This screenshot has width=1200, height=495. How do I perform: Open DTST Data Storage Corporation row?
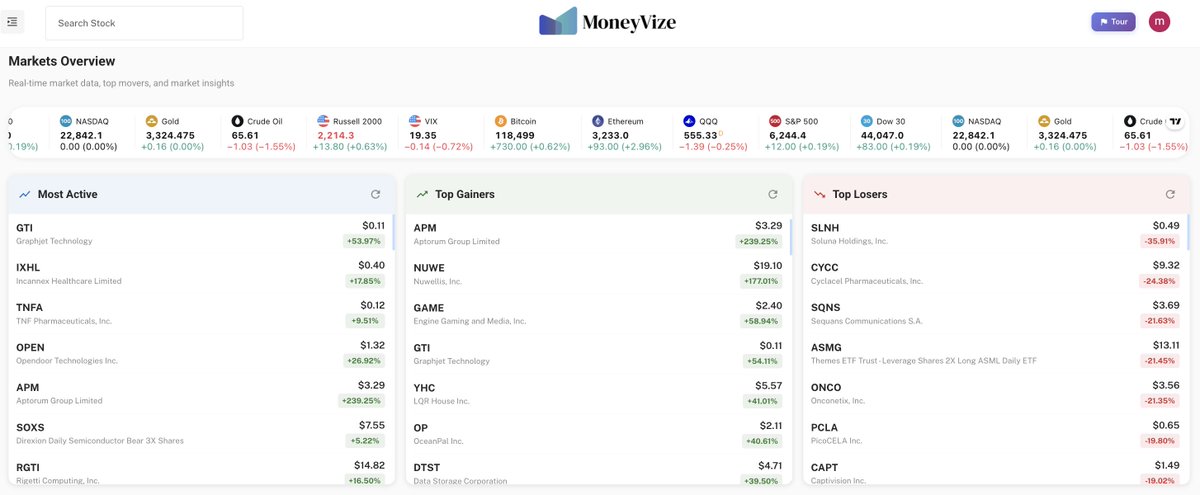click(598, 471)
